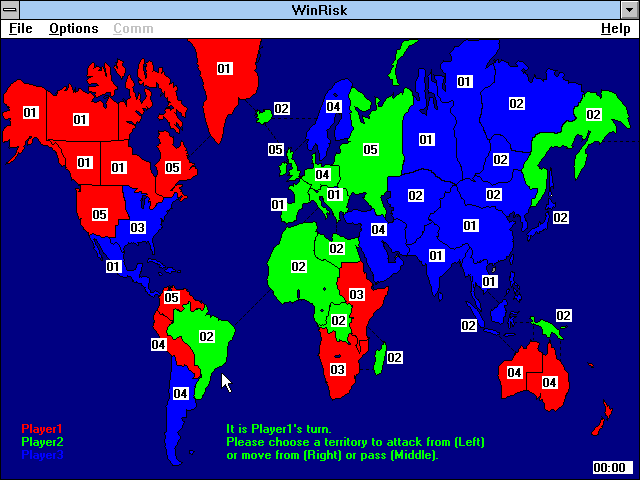Select Venezuela territory with 05 armies
Viewport: 640px width, 480px height.
pyautogui.click(x=171, y=297)
